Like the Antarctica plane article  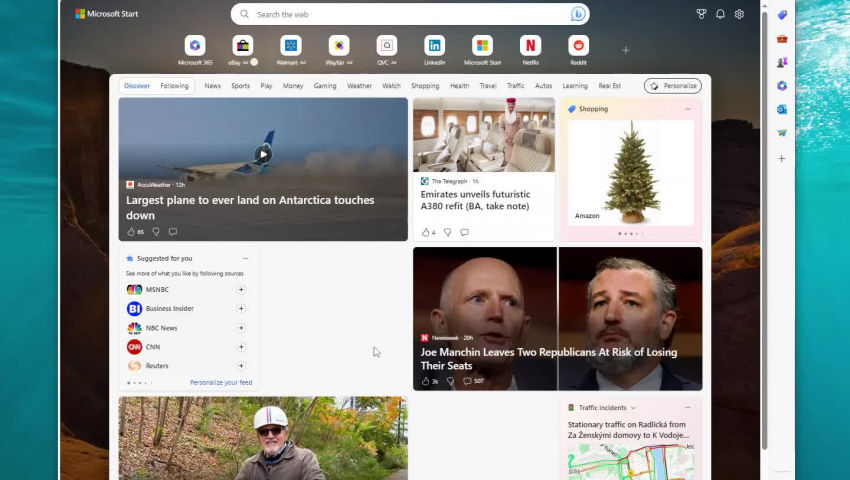pyautogui.click(x=131, y=232)
